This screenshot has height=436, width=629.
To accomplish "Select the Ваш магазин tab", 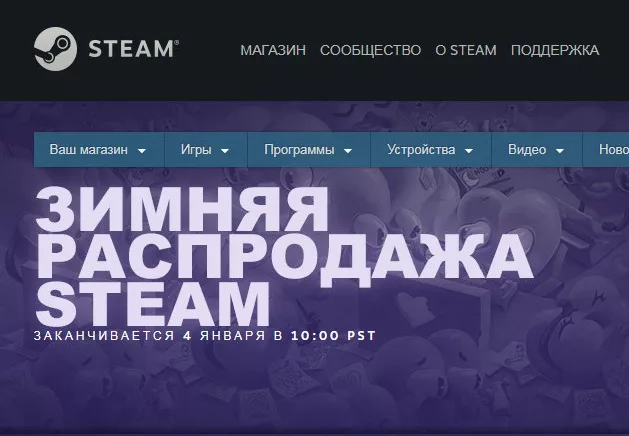I will point(99,150).
